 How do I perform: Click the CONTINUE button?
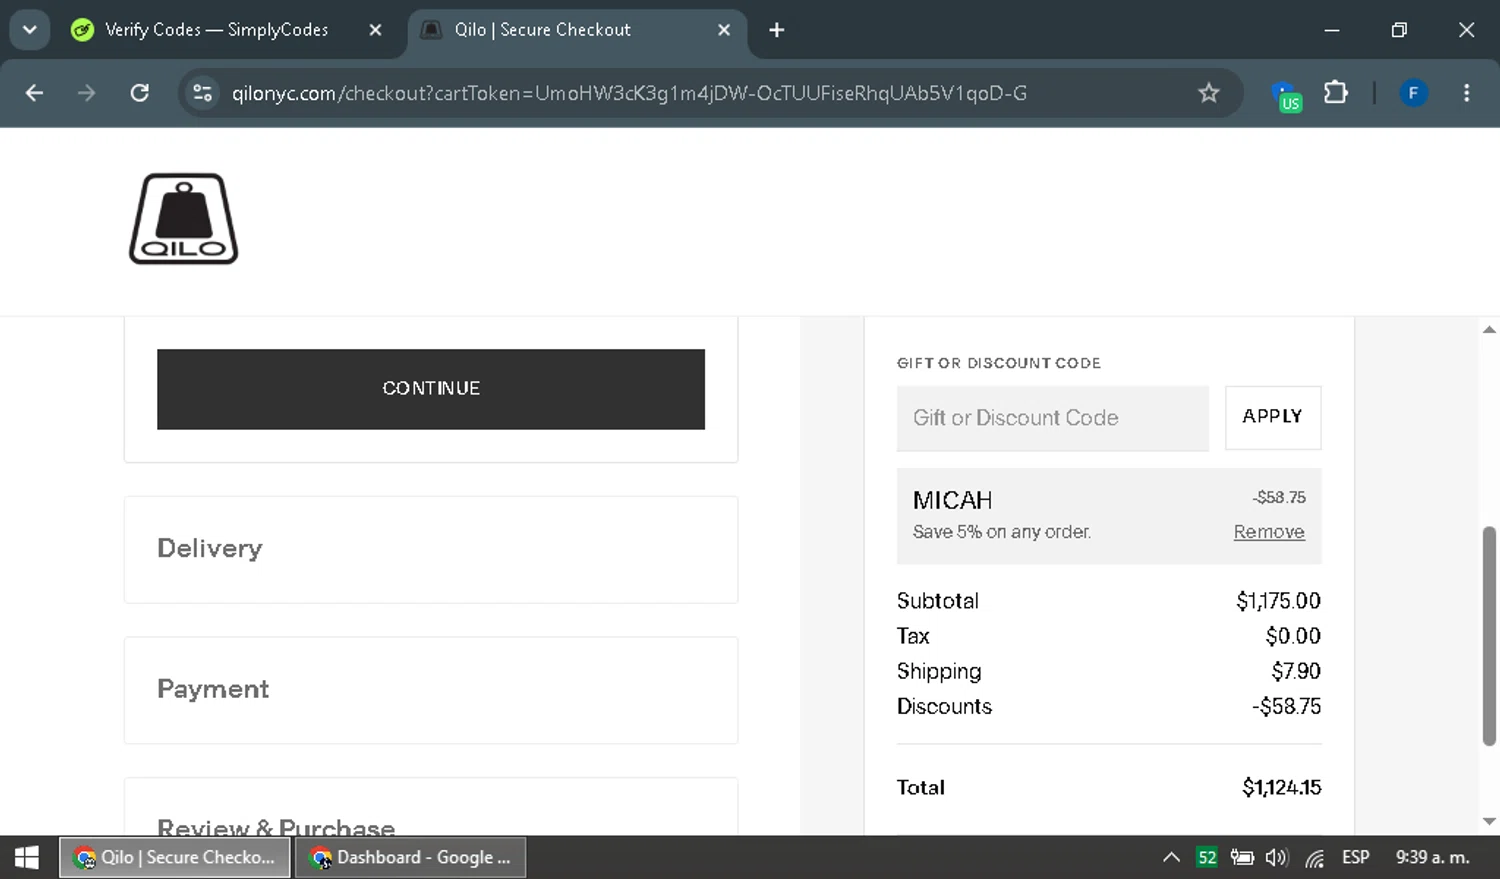(x=431, y=389)
